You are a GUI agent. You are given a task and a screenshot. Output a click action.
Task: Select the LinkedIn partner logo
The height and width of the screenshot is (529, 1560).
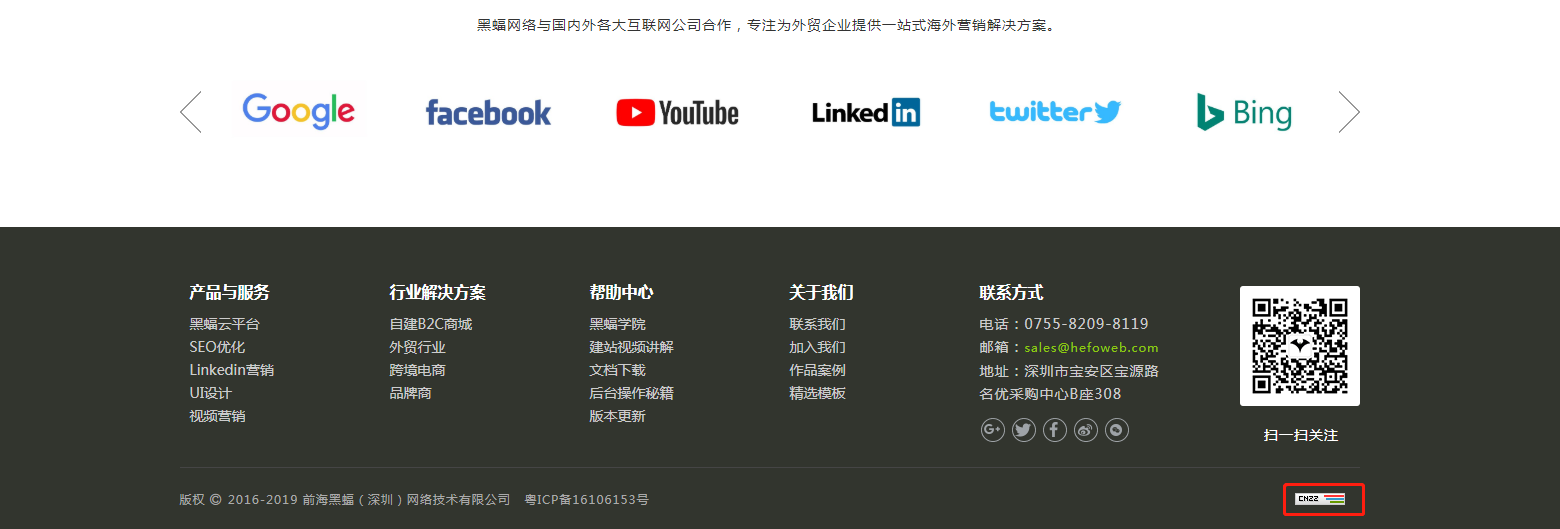point(865,113)
